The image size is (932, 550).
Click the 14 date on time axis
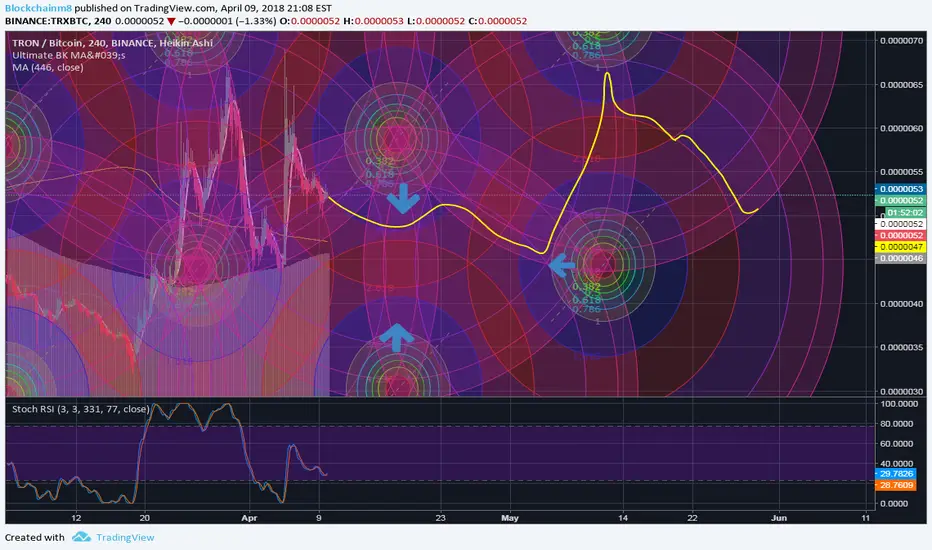[623, 518]
